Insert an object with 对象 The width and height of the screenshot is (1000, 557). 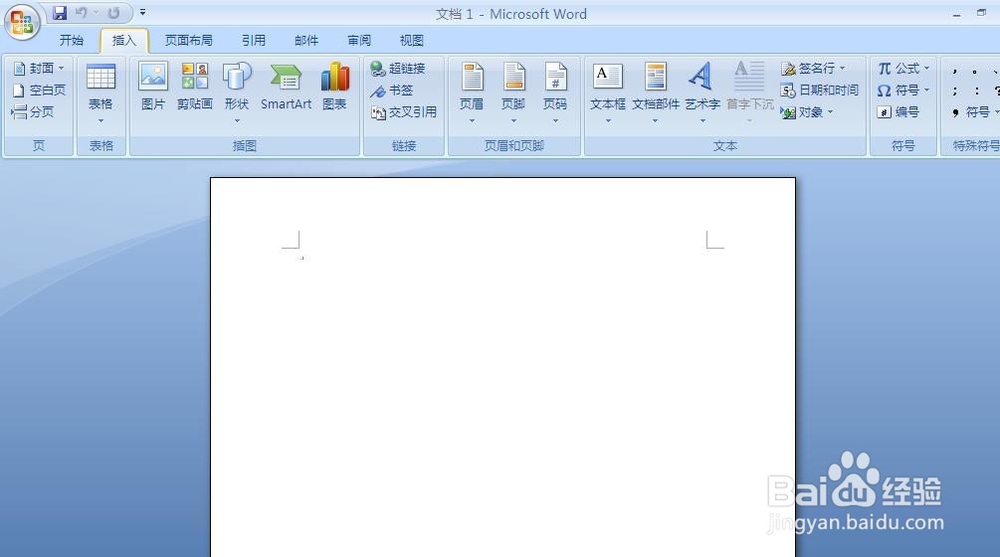coord(807,112)
